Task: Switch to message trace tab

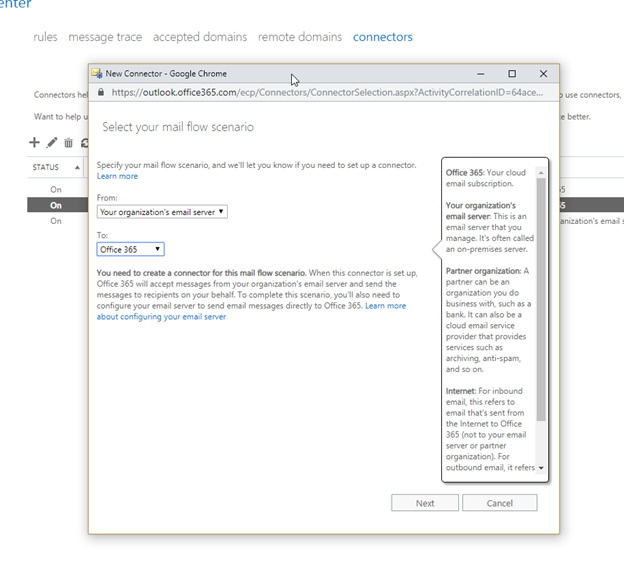Action: point(105,37)
